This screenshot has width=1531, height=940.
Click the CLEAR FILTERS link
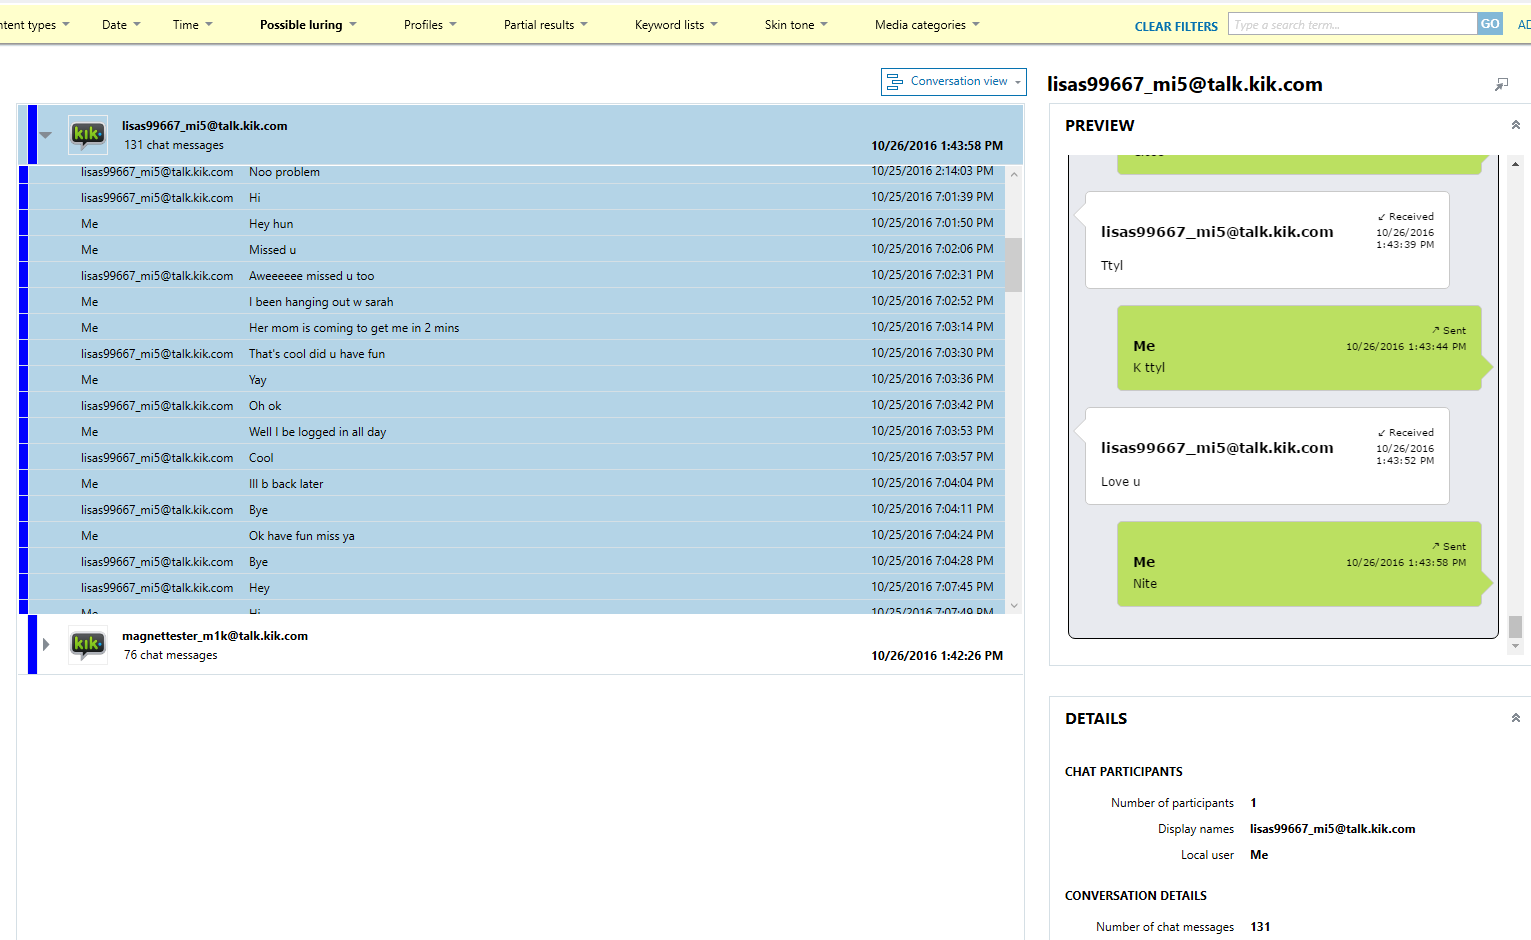1176,27
